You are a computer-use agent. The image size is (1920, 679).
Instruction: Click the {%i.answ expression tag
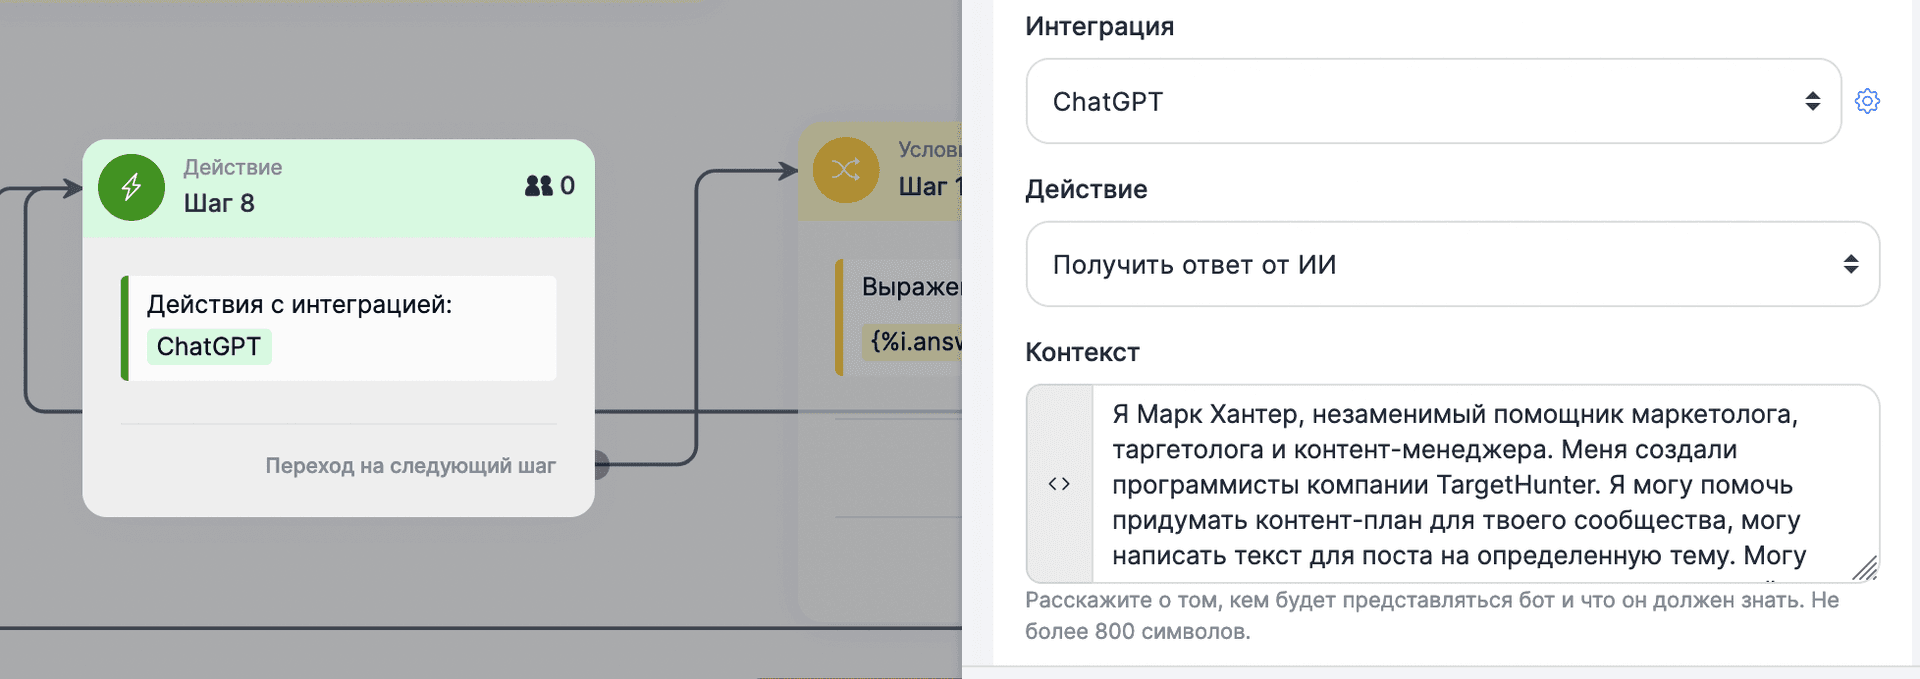coord(912,342)
